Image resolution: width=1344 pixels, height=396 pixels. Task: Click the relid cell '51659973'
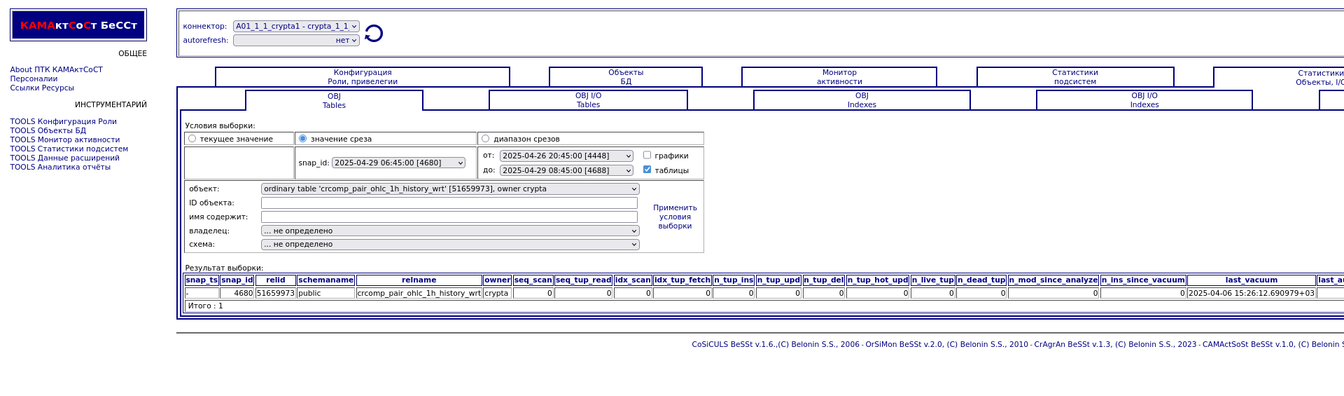click(x=275, y=293)
